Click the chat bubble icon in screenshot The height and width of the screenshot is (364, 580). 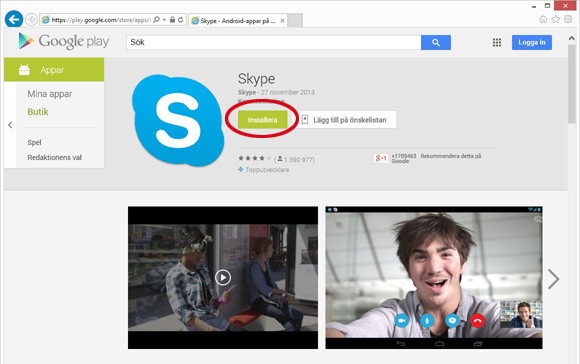(x=452, y=321)
